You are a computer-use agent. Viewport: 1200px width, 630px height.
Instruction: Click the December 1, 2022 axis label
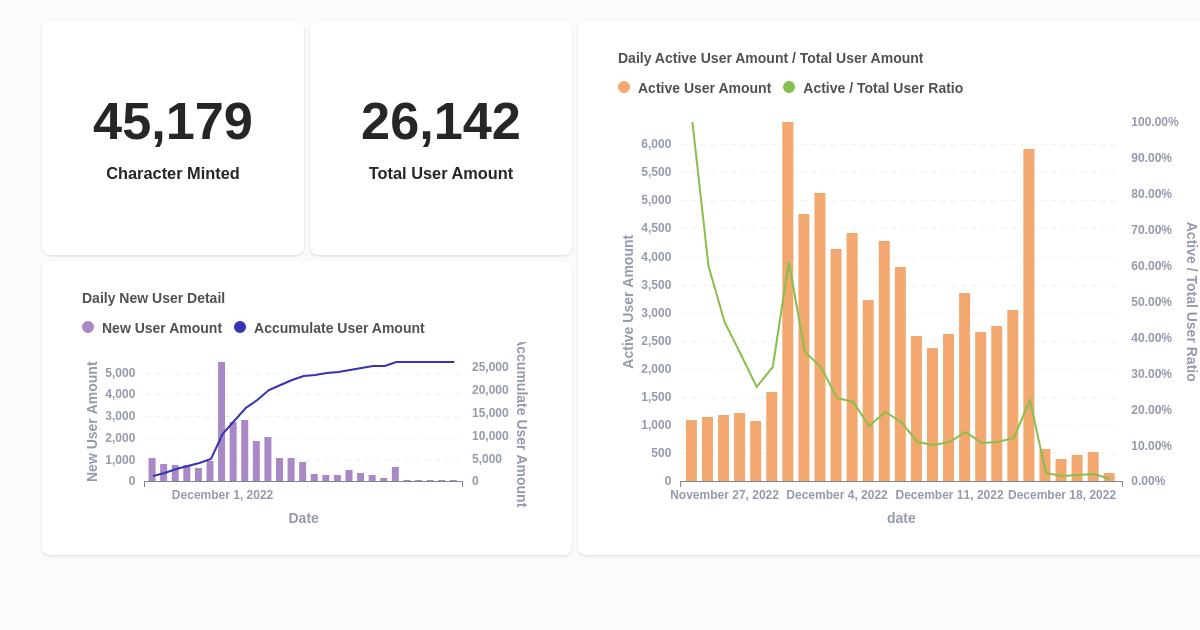pyautogui.click(x=222, y=494)
